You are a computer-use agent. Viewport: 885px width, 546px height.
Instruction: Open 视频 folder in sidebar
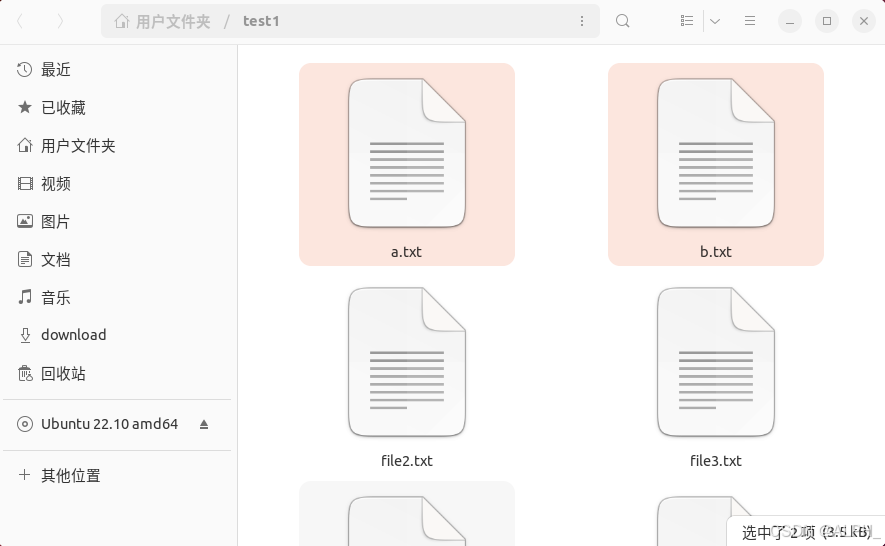pyautogui.click(x=120, y=184)
